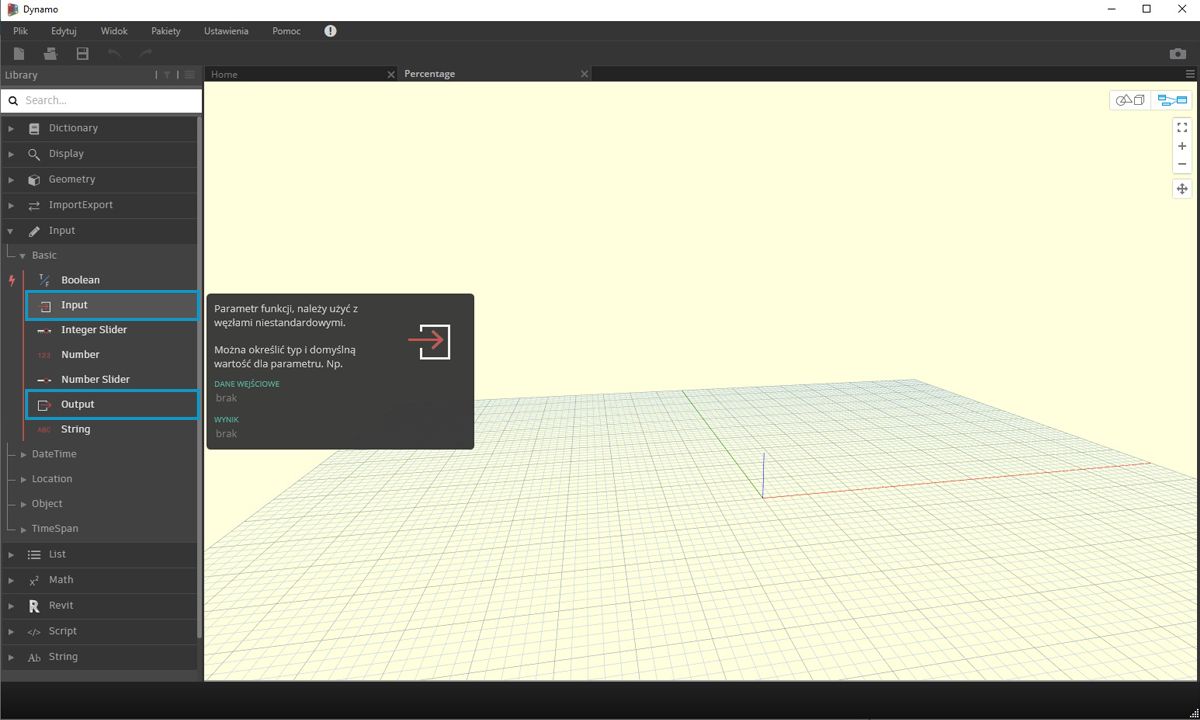Click the Save toolbar icon
The width and height of the screenshot is (1200, 720).
click(x=82, y=53)
